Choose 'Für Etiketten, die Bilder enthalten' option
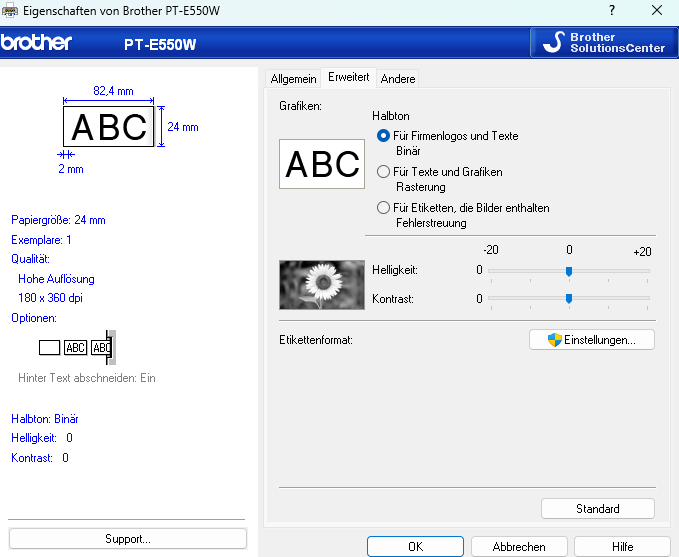The width and height of the screenshot is (679, 557). 383,208
